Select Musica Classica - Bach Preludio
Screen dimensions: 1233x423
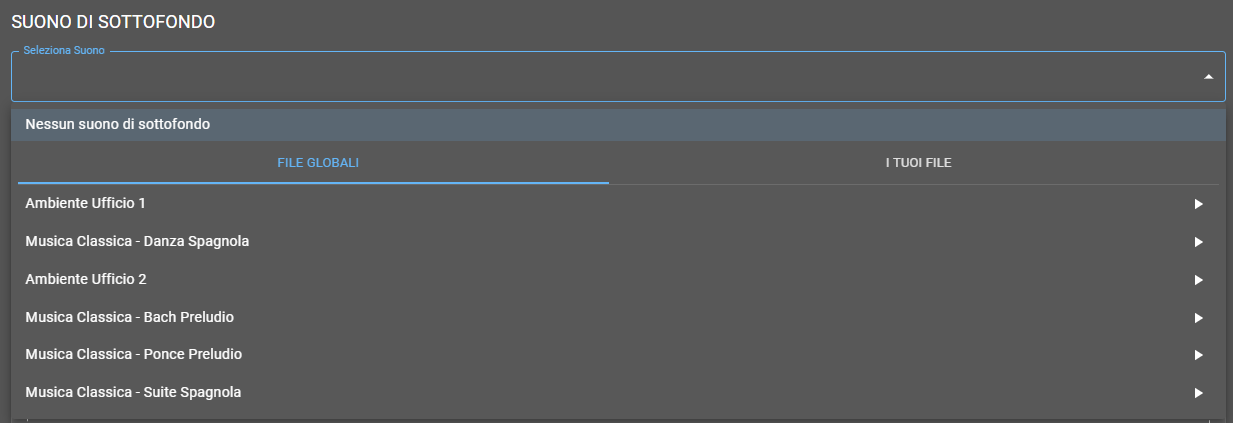[129, 318]
